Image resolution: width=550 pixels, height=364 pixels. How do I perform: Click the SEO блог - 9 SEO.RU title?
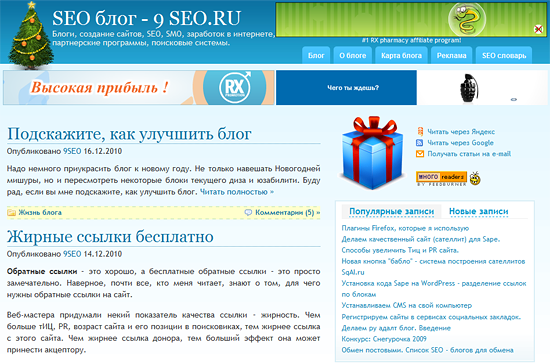[x=147, y=18]
